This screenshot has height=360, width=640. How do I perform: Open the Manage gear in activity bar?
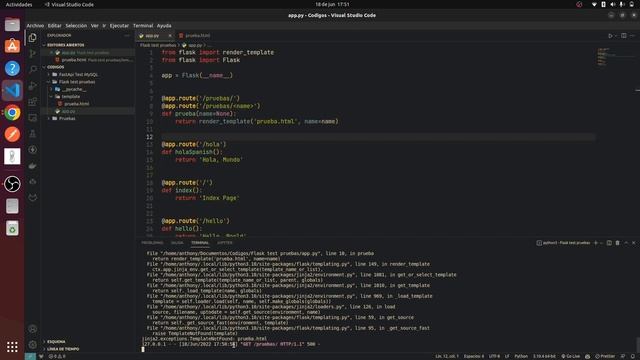tap(33, 344)
